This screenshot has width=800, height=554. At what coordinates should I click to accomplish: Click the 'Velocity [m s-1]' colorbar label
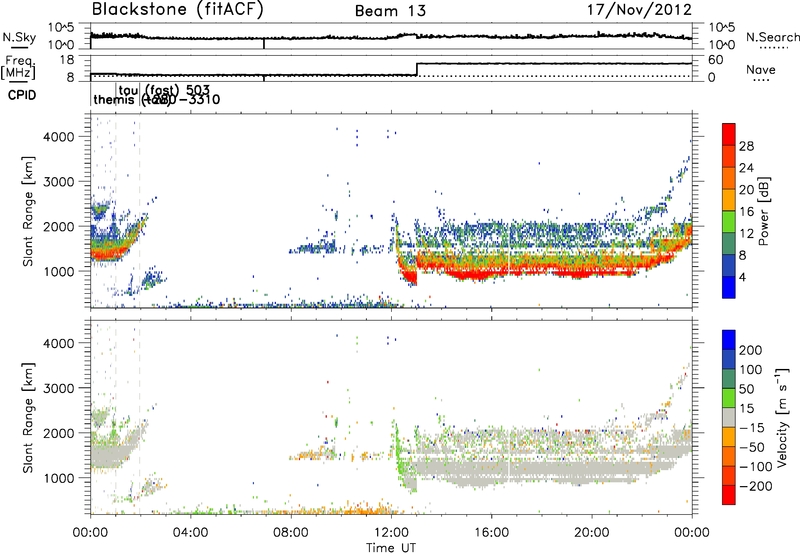(781, 417)
